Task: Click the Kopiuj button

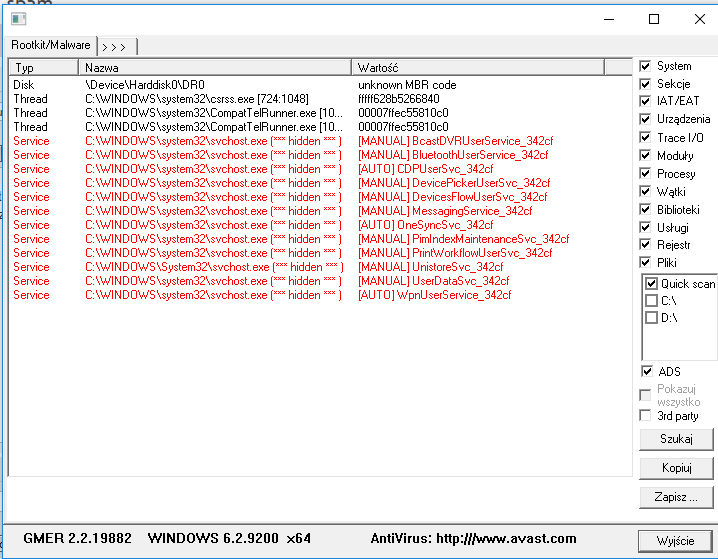Action: click(x=676, y=468)
